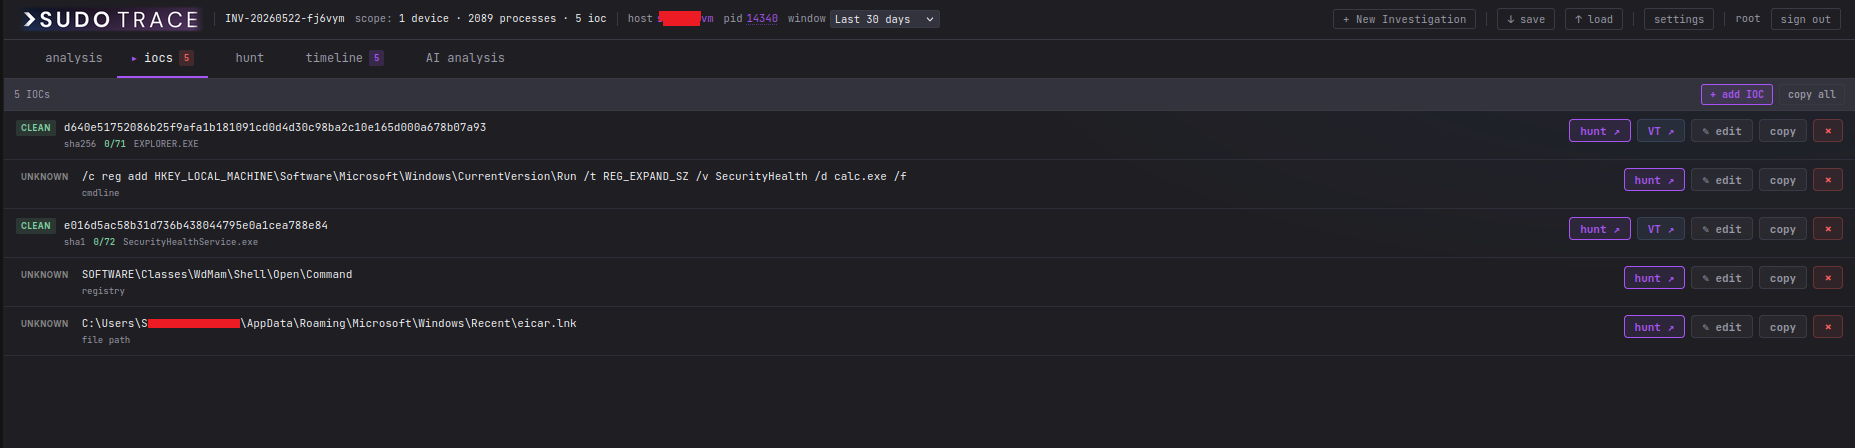Open the analysis tab

[74, 58]
